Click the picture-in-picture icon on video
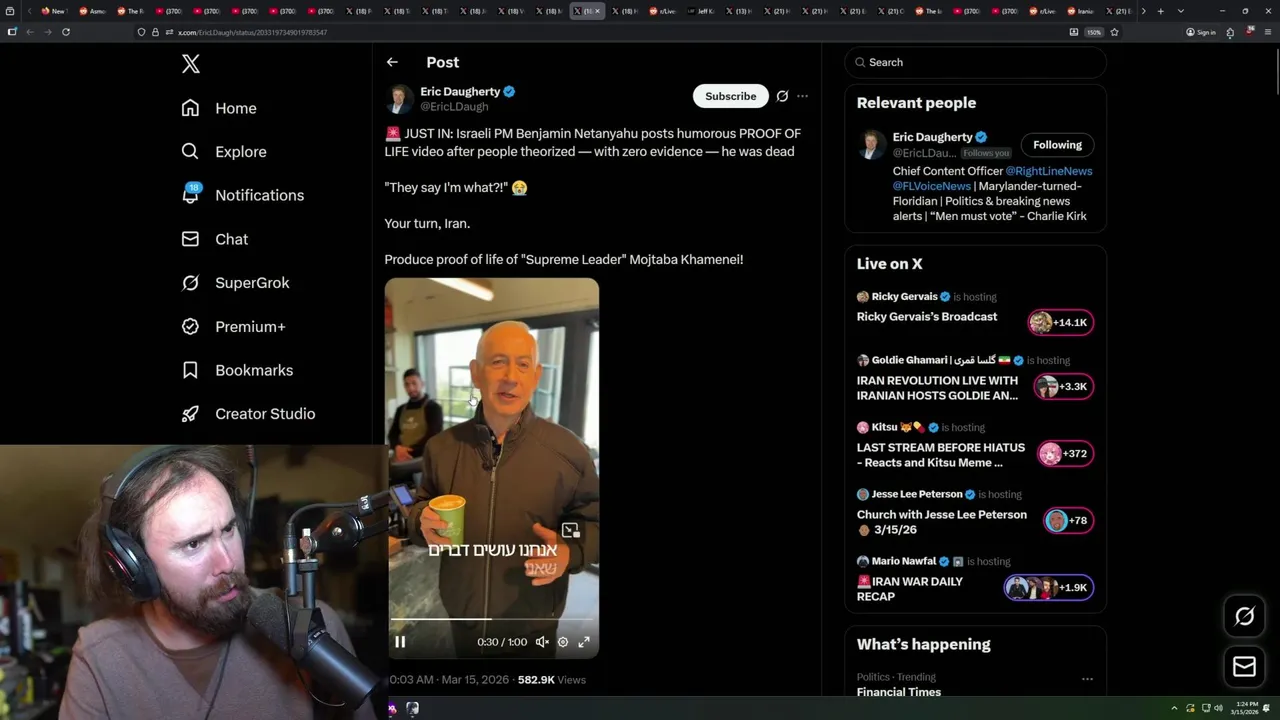1280x720 pixels. (570, 531)
